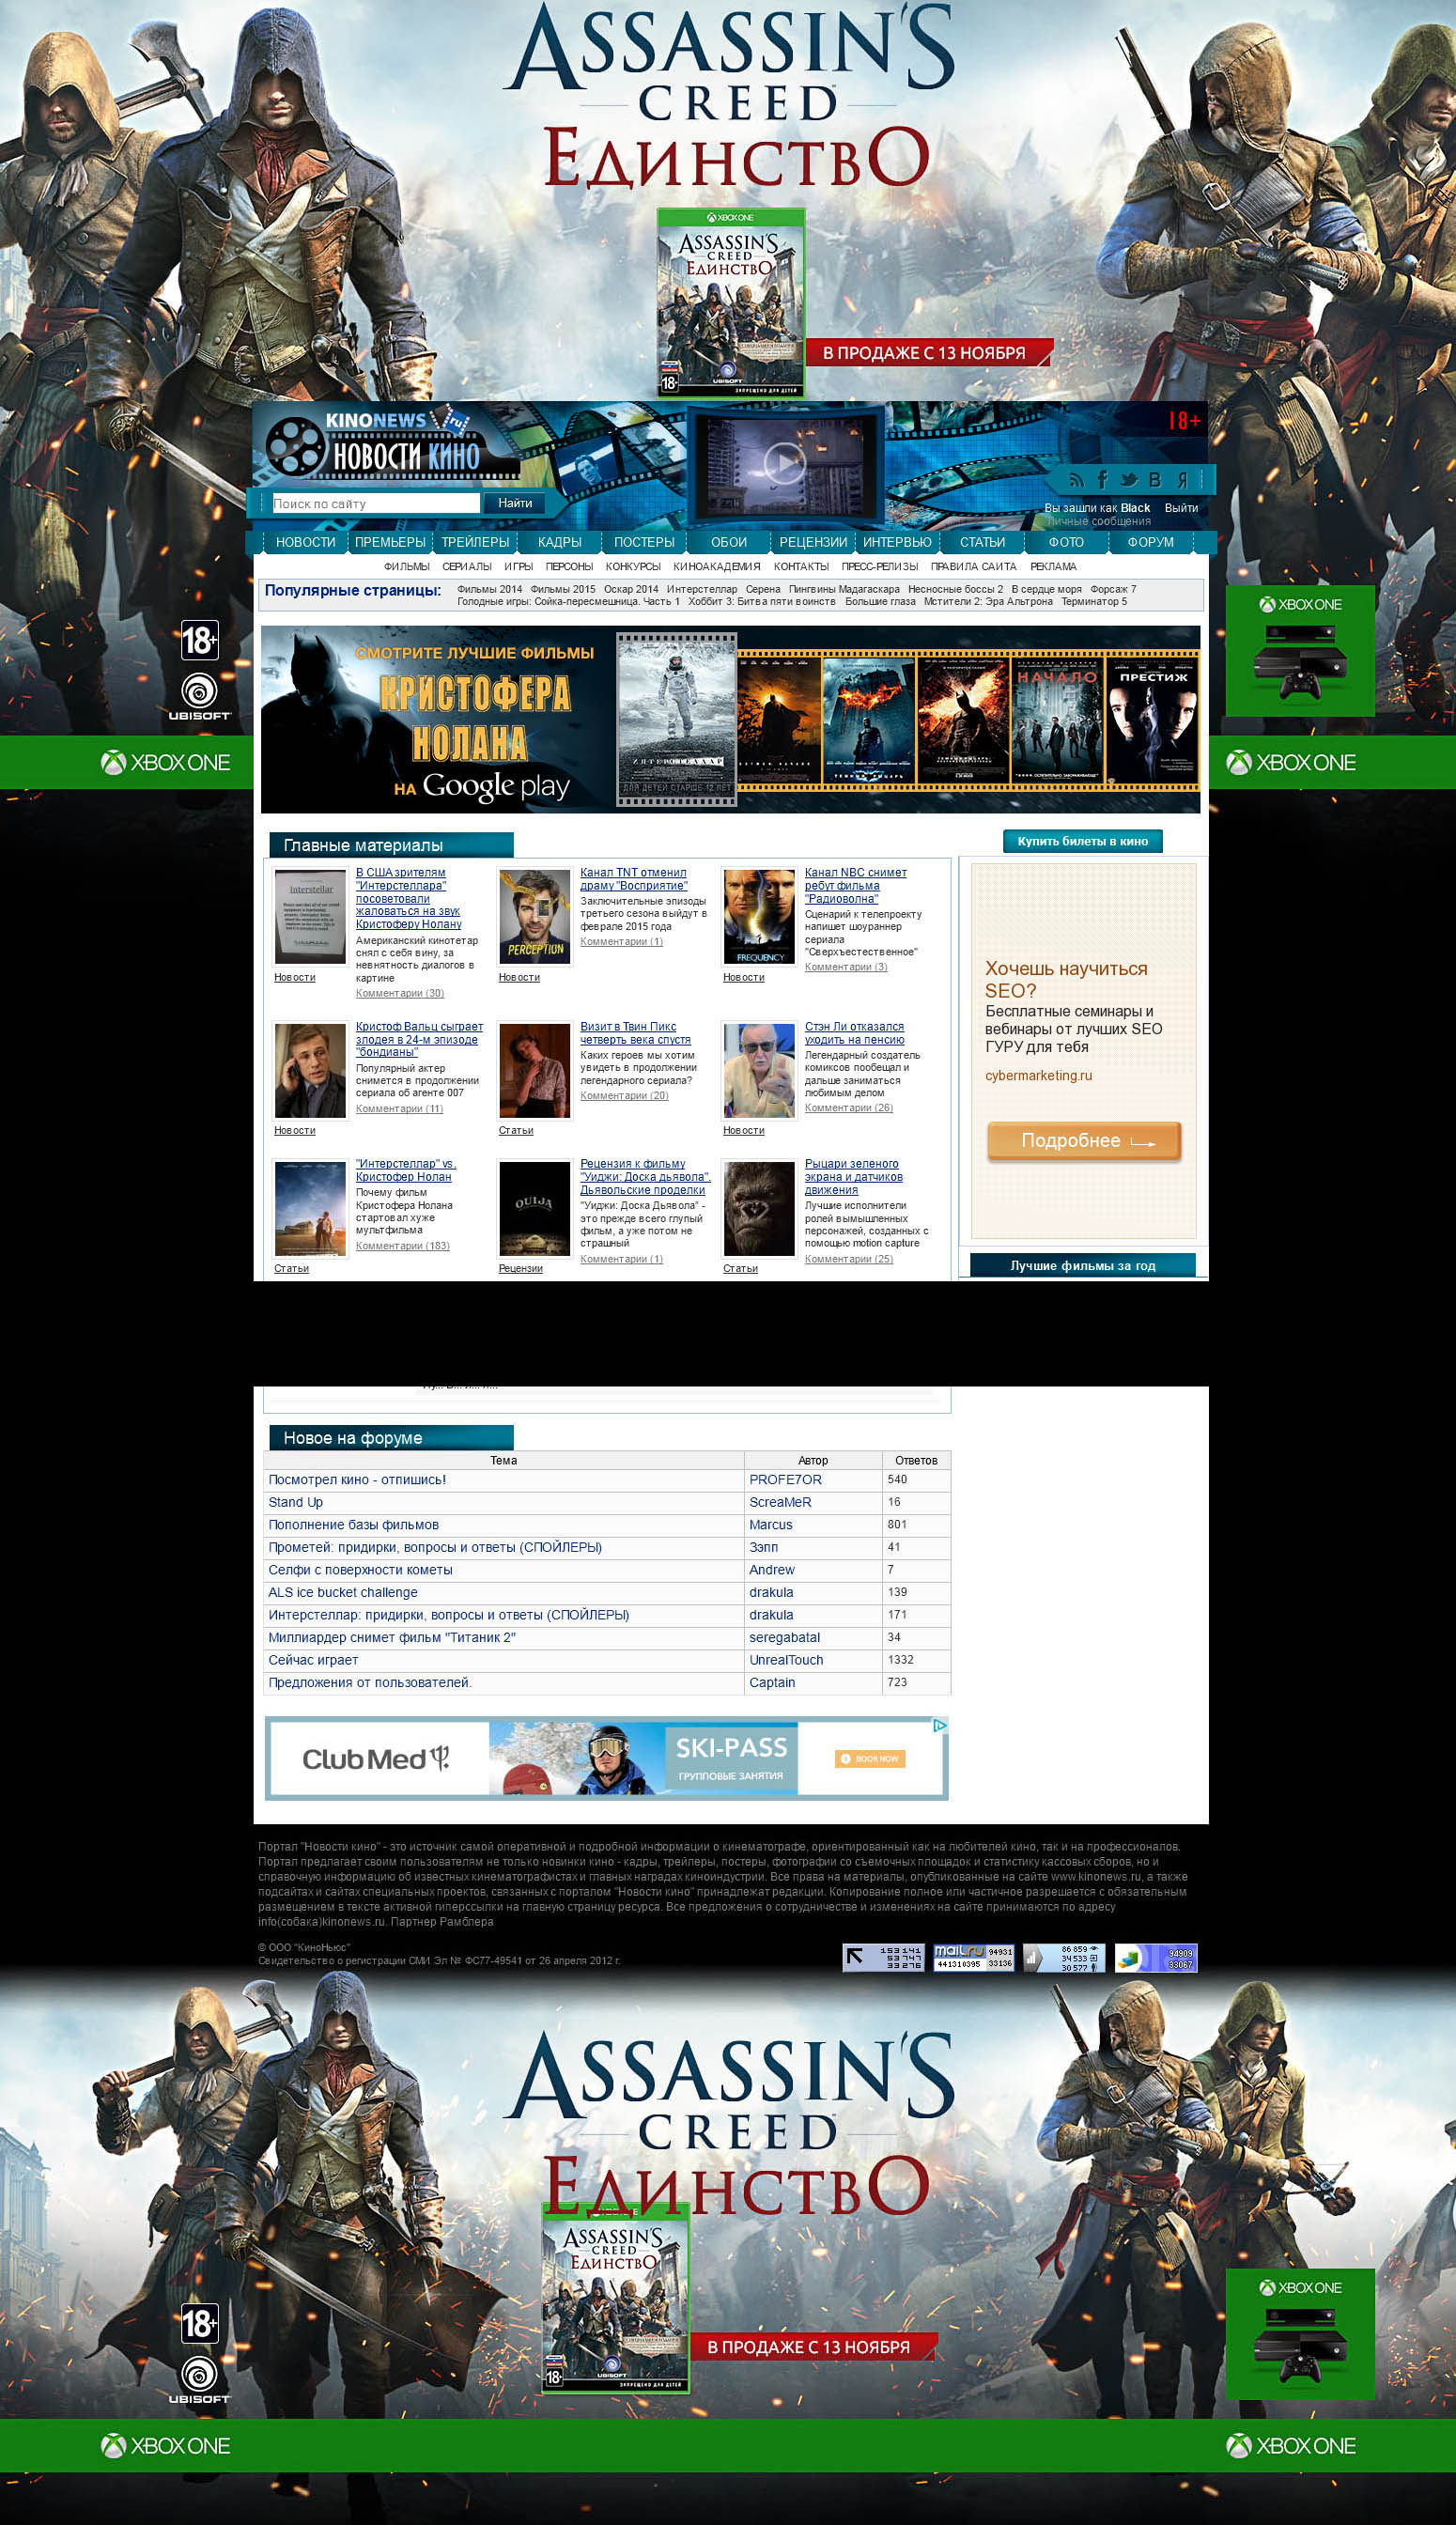Image resolution: width=1456 pixels, height=2525 pixels.
Task: Open the LiveInternet arrow counter badge
Action: click(883, 1957)
